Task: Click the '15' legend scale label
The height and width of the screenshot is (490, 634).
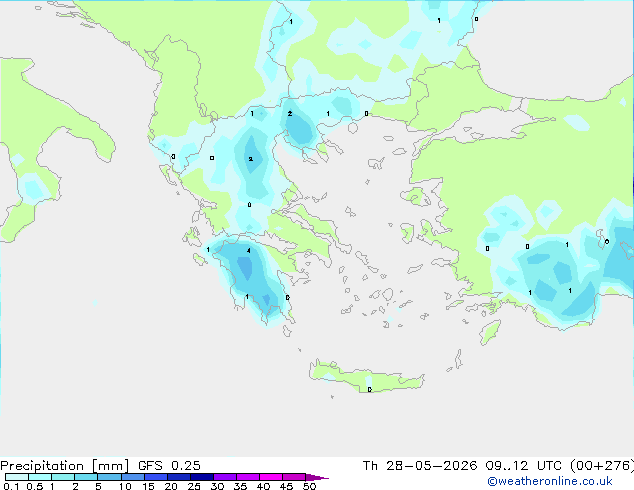Action: (x=148, y=486)
